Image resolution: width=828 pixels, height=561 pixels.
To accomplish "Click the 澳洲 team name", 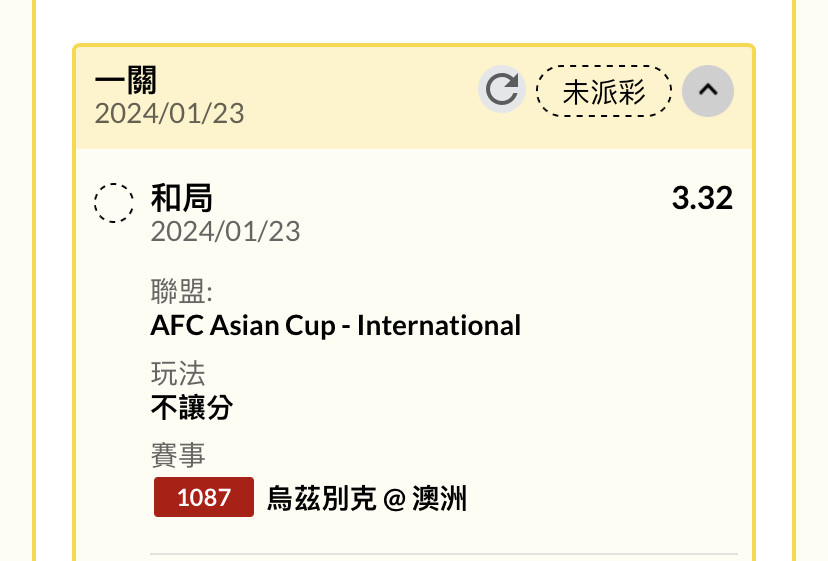I will [x=439, y=498].
